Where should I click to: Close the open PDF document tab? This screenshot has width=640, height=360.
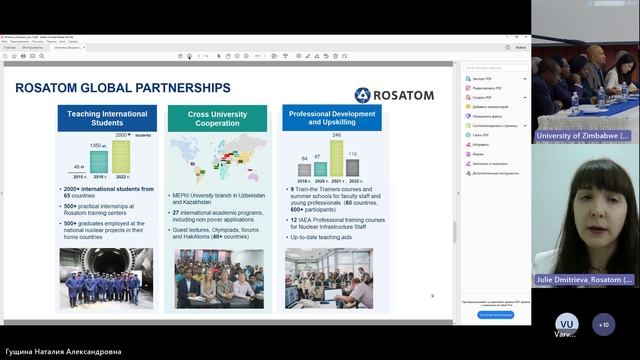(84, 47)
